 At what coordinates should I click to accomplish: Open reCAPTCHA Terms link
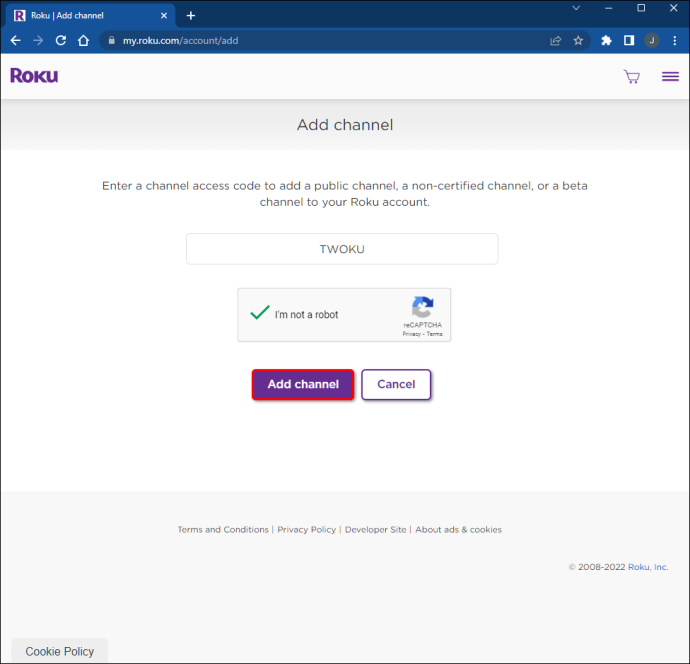pos(434,334)
